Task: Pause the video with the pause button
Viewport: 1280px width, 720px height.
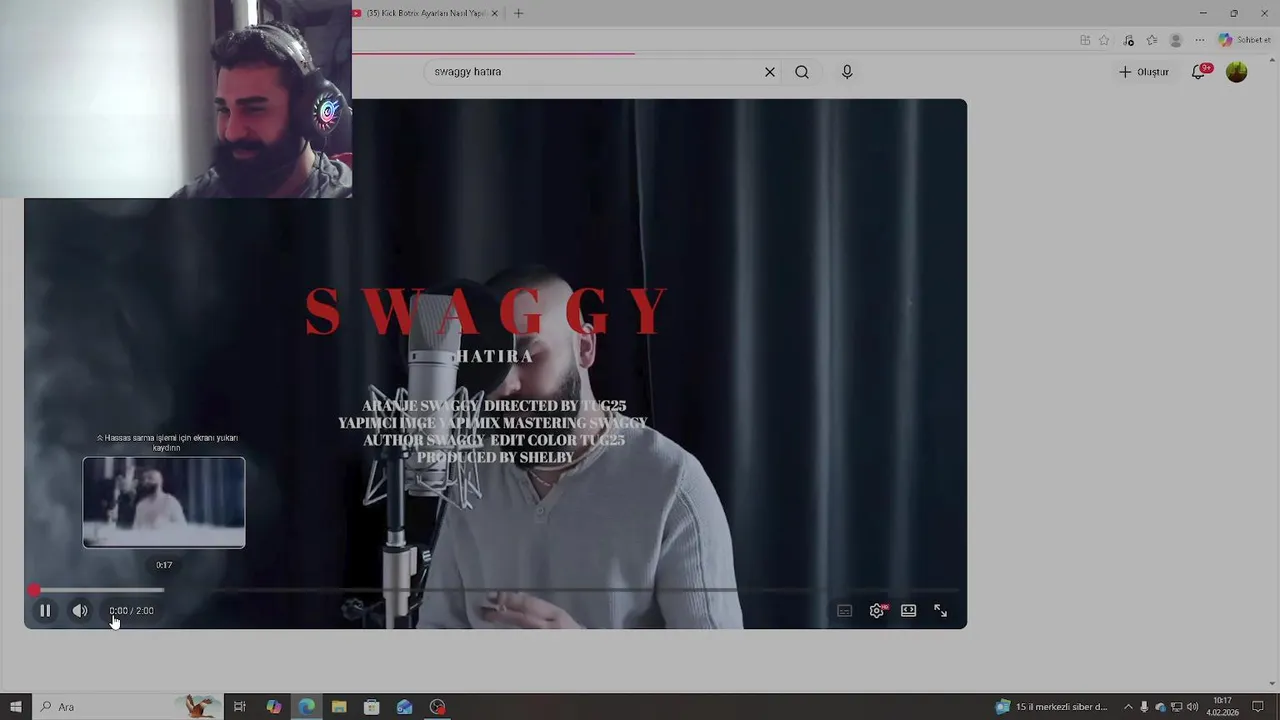Action: (x=45, y=611)
